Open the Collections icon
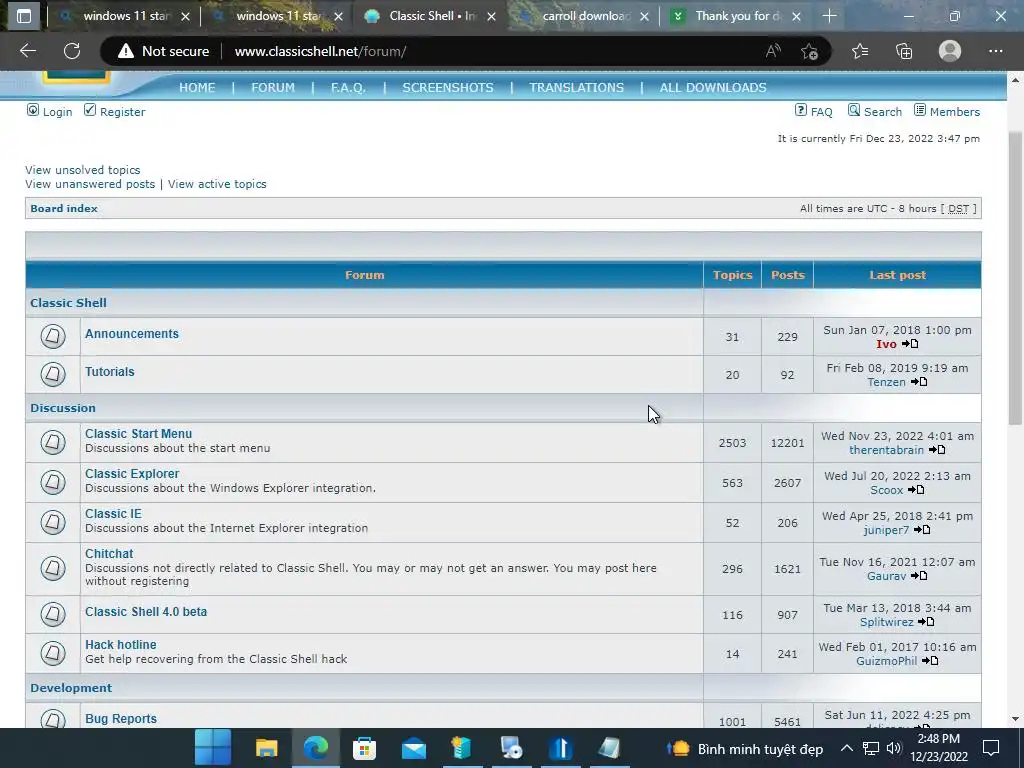This screenshot has height=768, width=1024. pyautogui.click(x=904, y=51)
